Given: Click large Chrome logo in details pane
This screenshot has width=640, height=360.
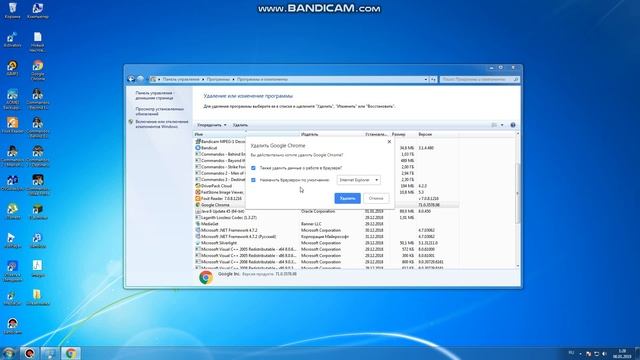Looking at the screenshot, I should [x=206, y=278].
